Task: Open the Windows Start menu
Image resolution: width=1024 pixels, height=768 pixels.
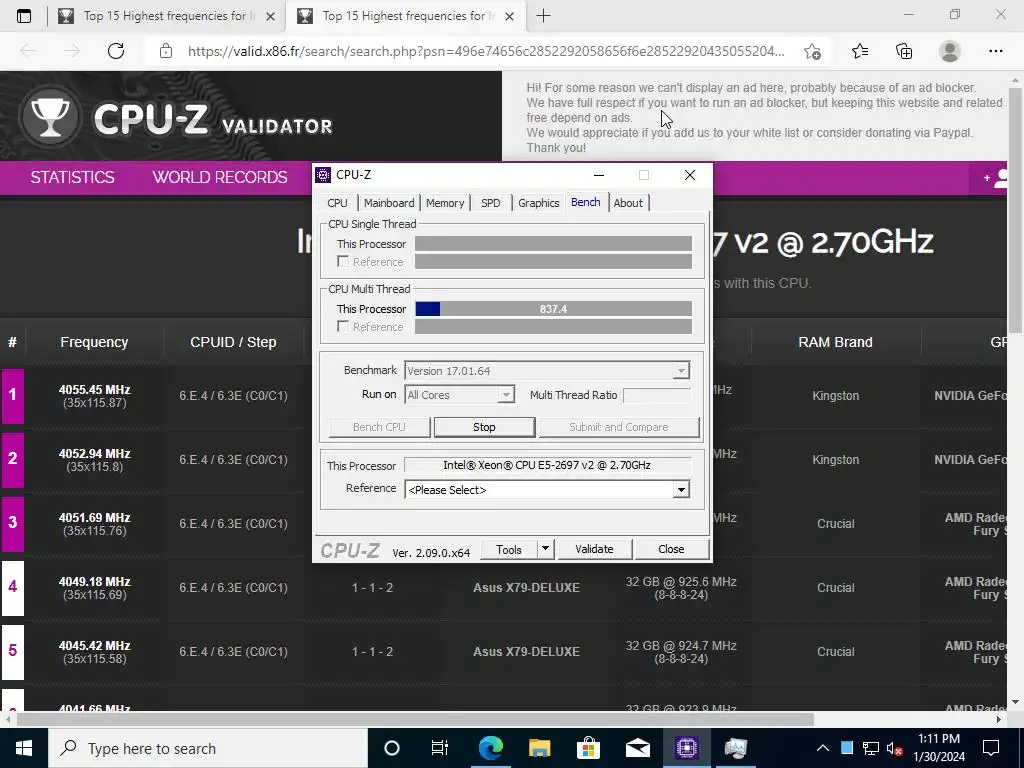Action: pyautogui.click(x=24, y=748)
